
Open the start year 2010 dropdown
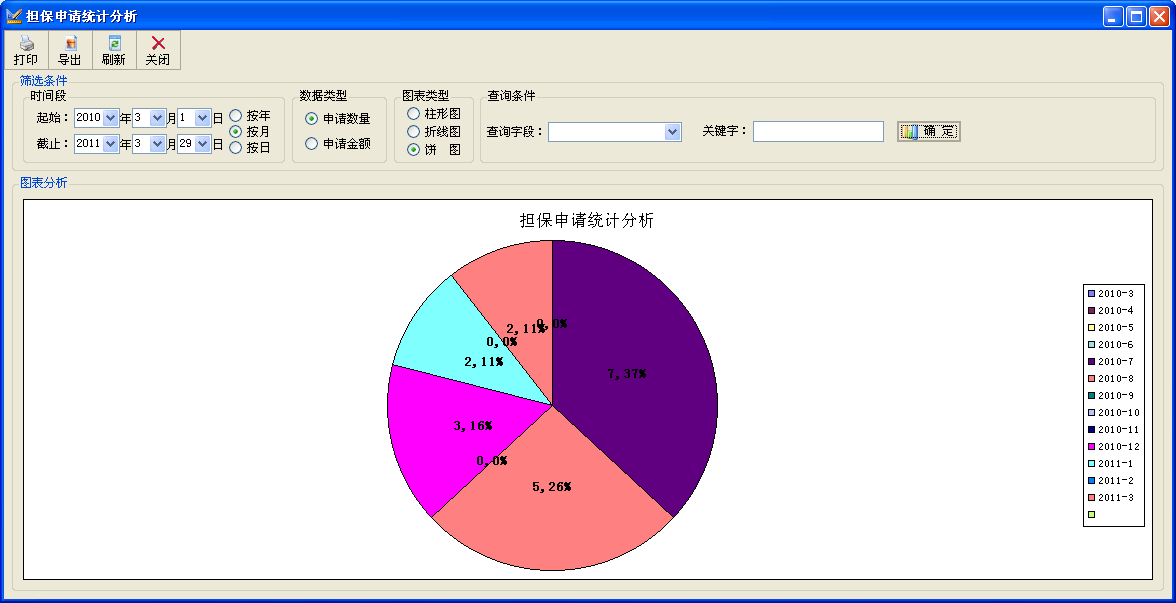pos(110,118)
